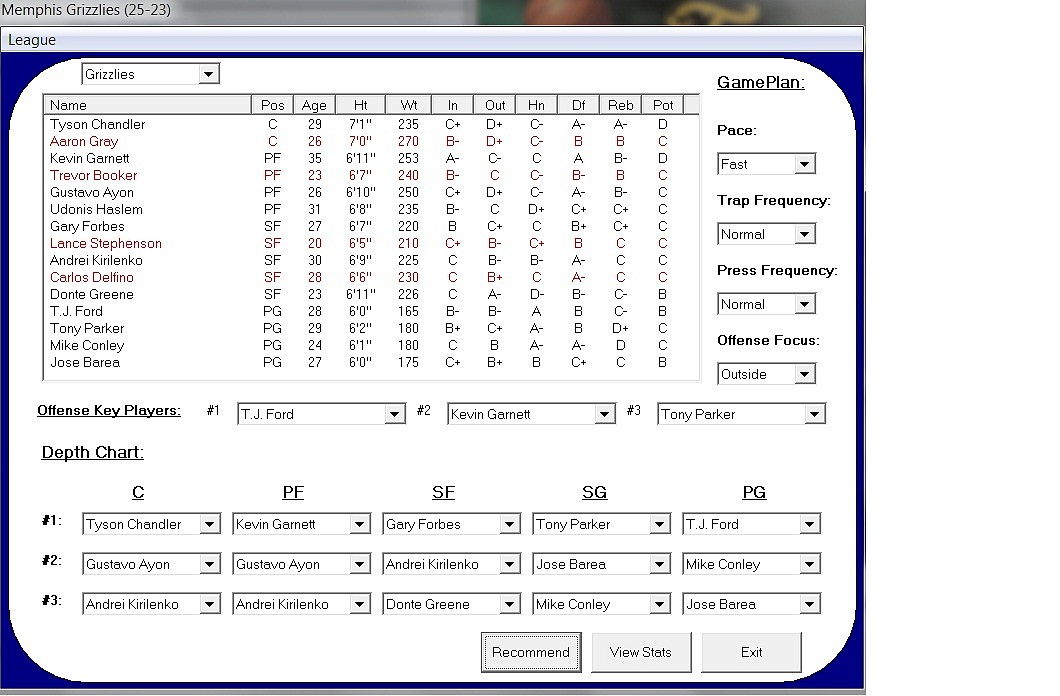Image resolution: width=1060 pixels, height=696 pixels.
Task: Select Lance Stephenson in the roster list
Action: (370, 243)
